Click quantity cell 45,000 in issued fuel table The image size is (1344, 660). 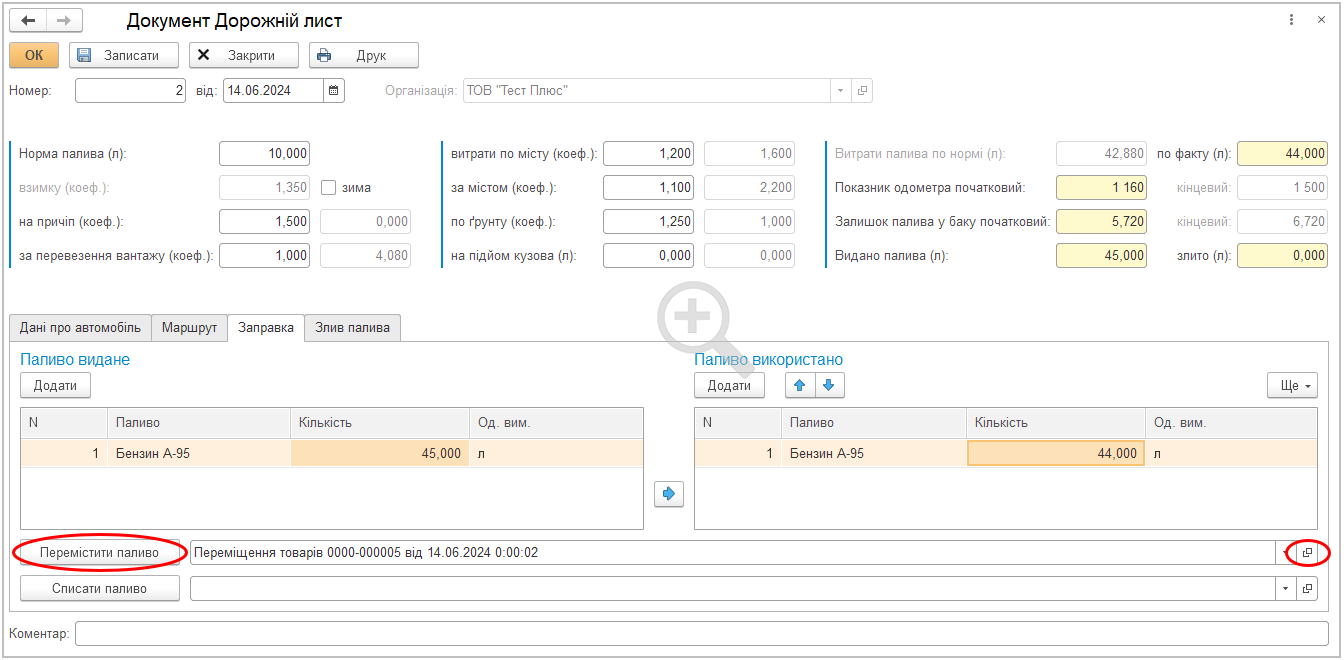point(380,453)
